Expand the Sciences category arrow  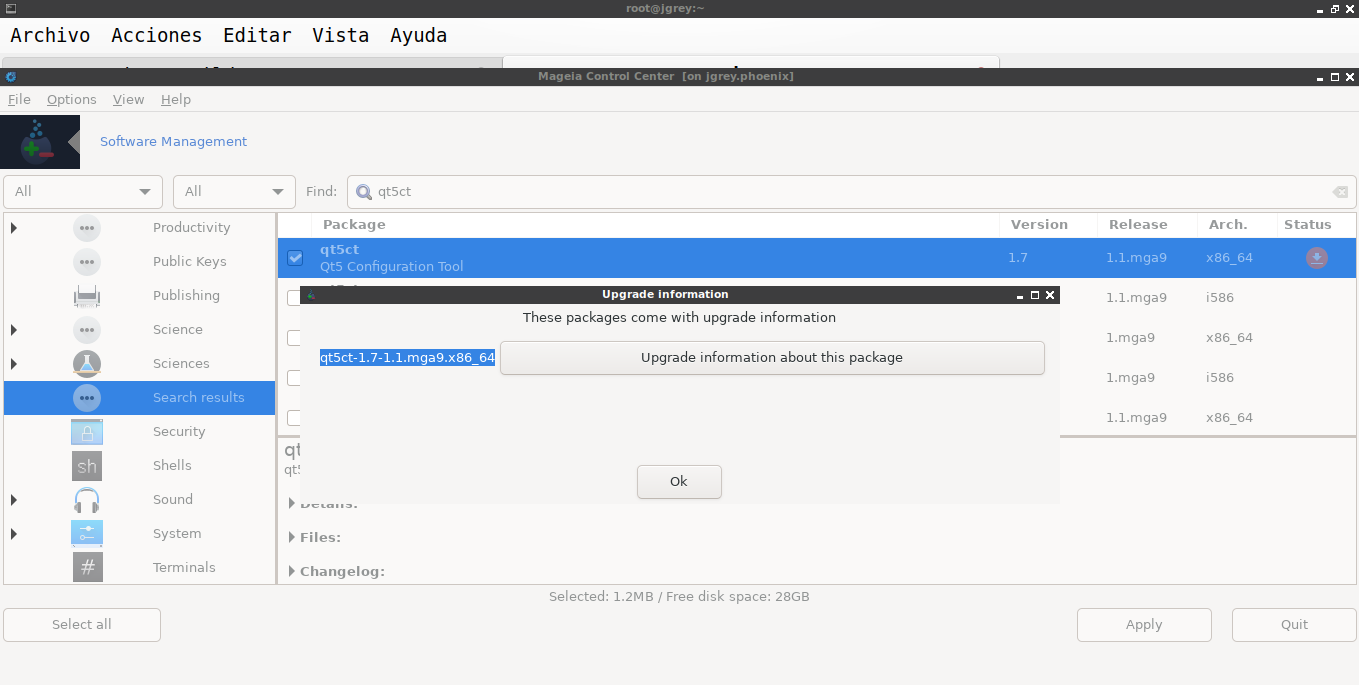14,364
